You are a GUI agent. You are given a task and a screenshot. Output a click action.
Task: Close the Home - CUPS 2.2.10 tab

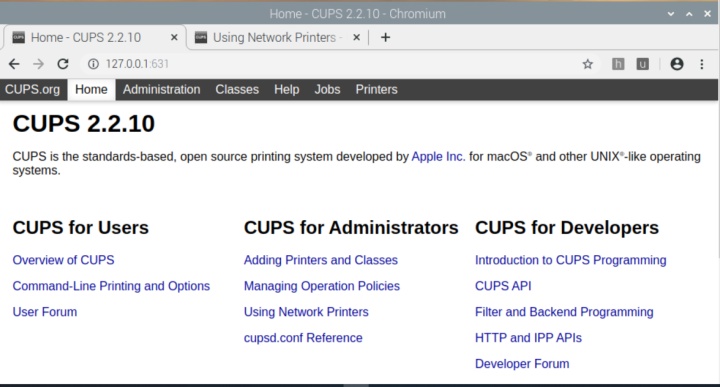tap(174, 38)
